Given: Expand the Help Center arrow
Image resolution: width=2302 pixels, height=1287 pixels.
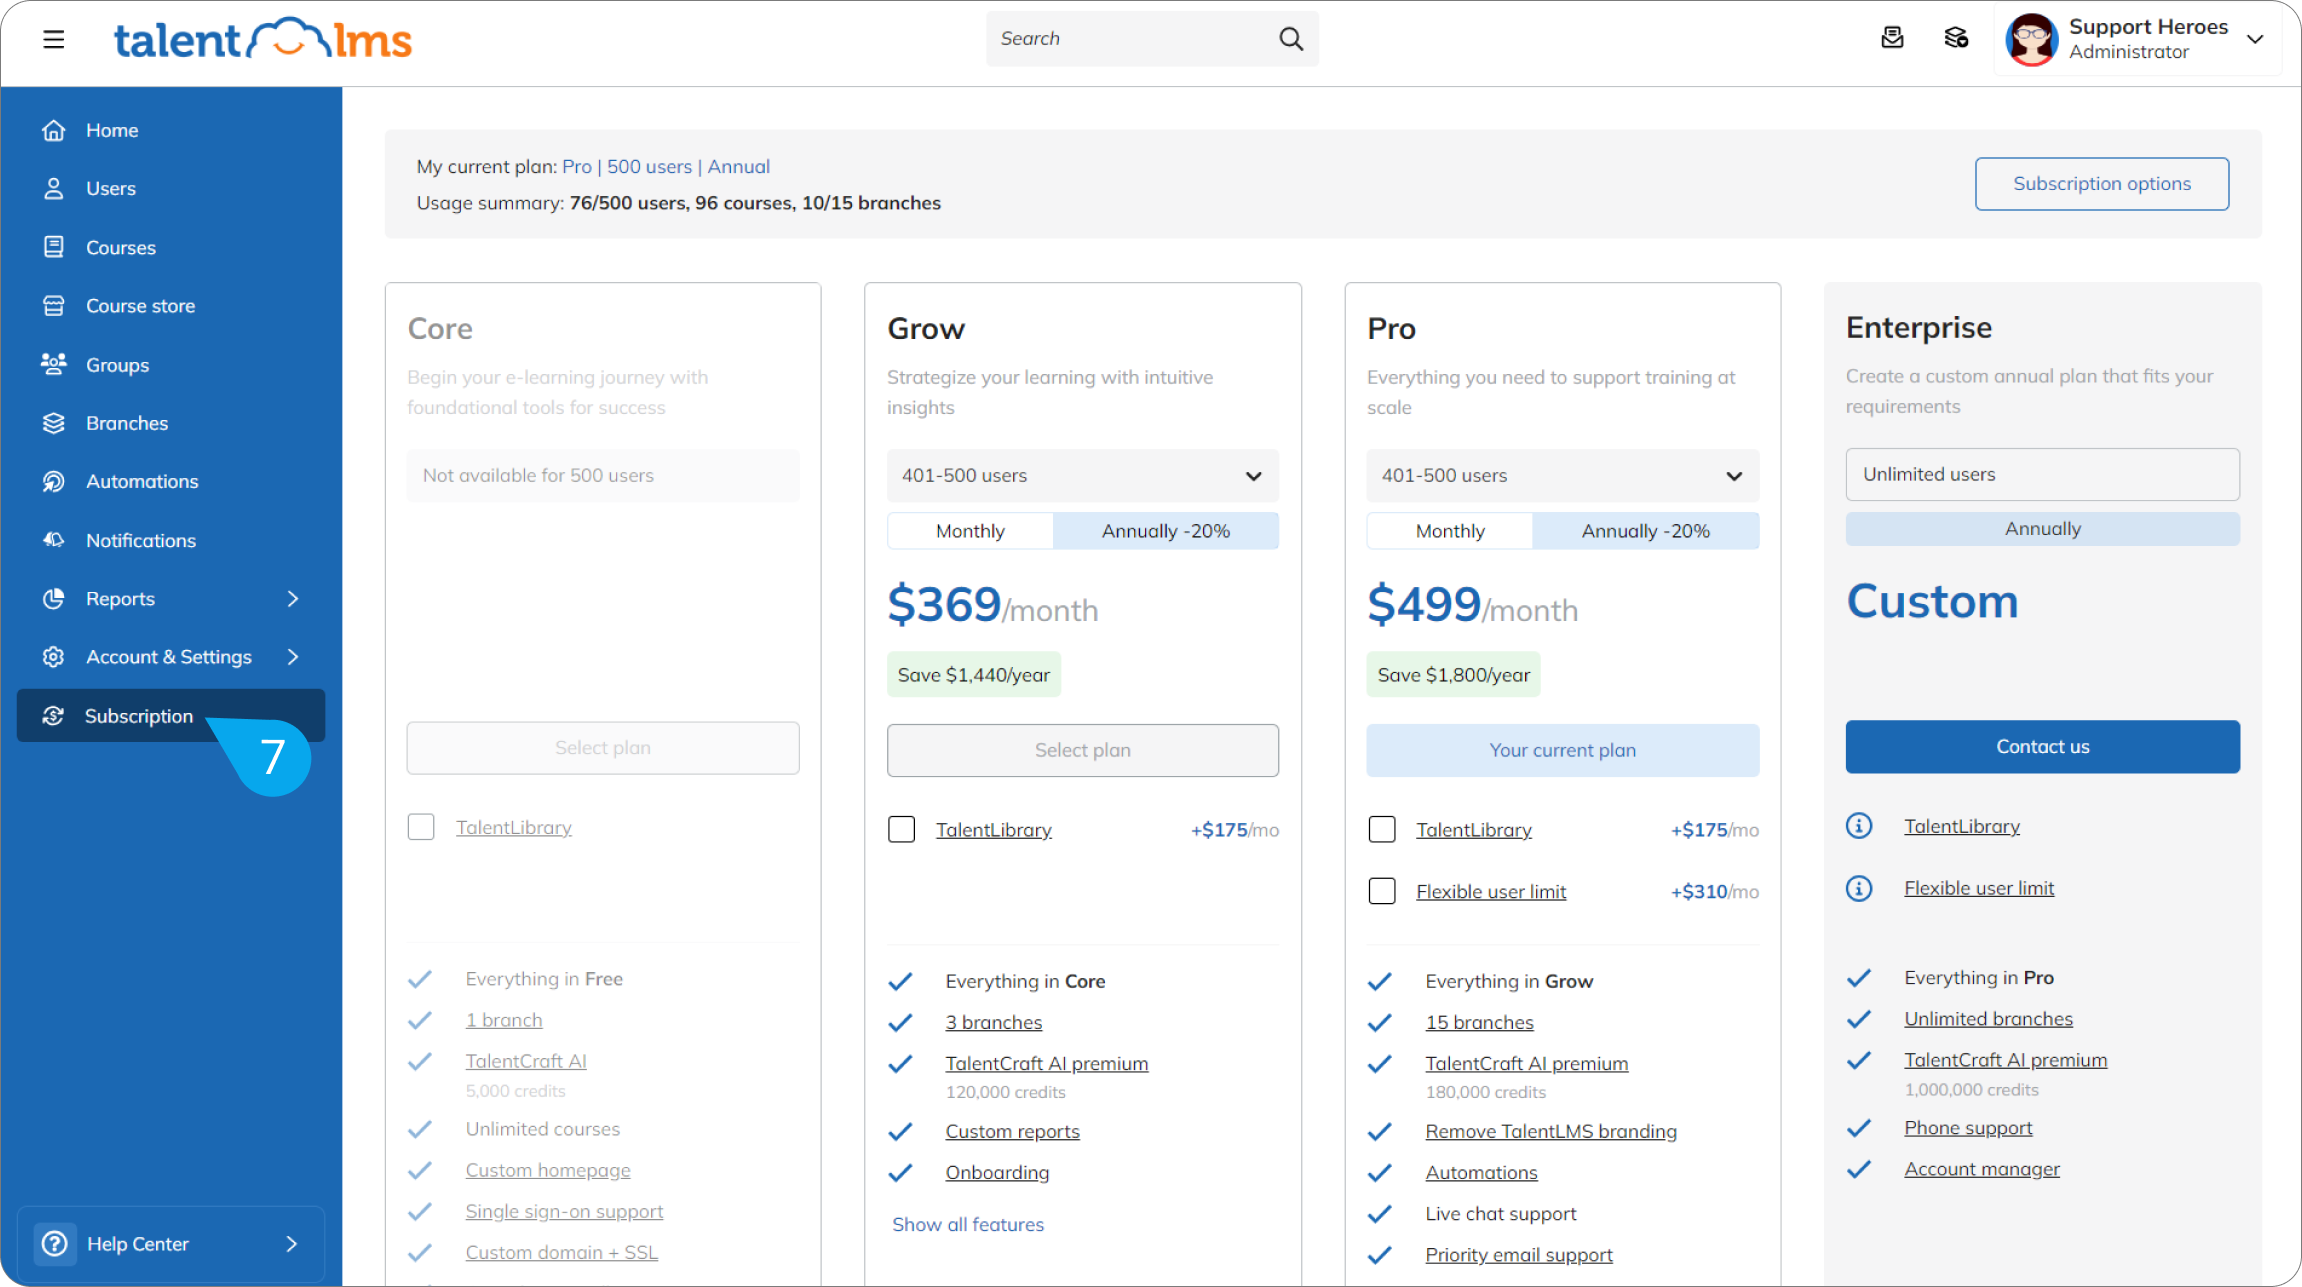Looking at the screenshot, I should 292,1243.
